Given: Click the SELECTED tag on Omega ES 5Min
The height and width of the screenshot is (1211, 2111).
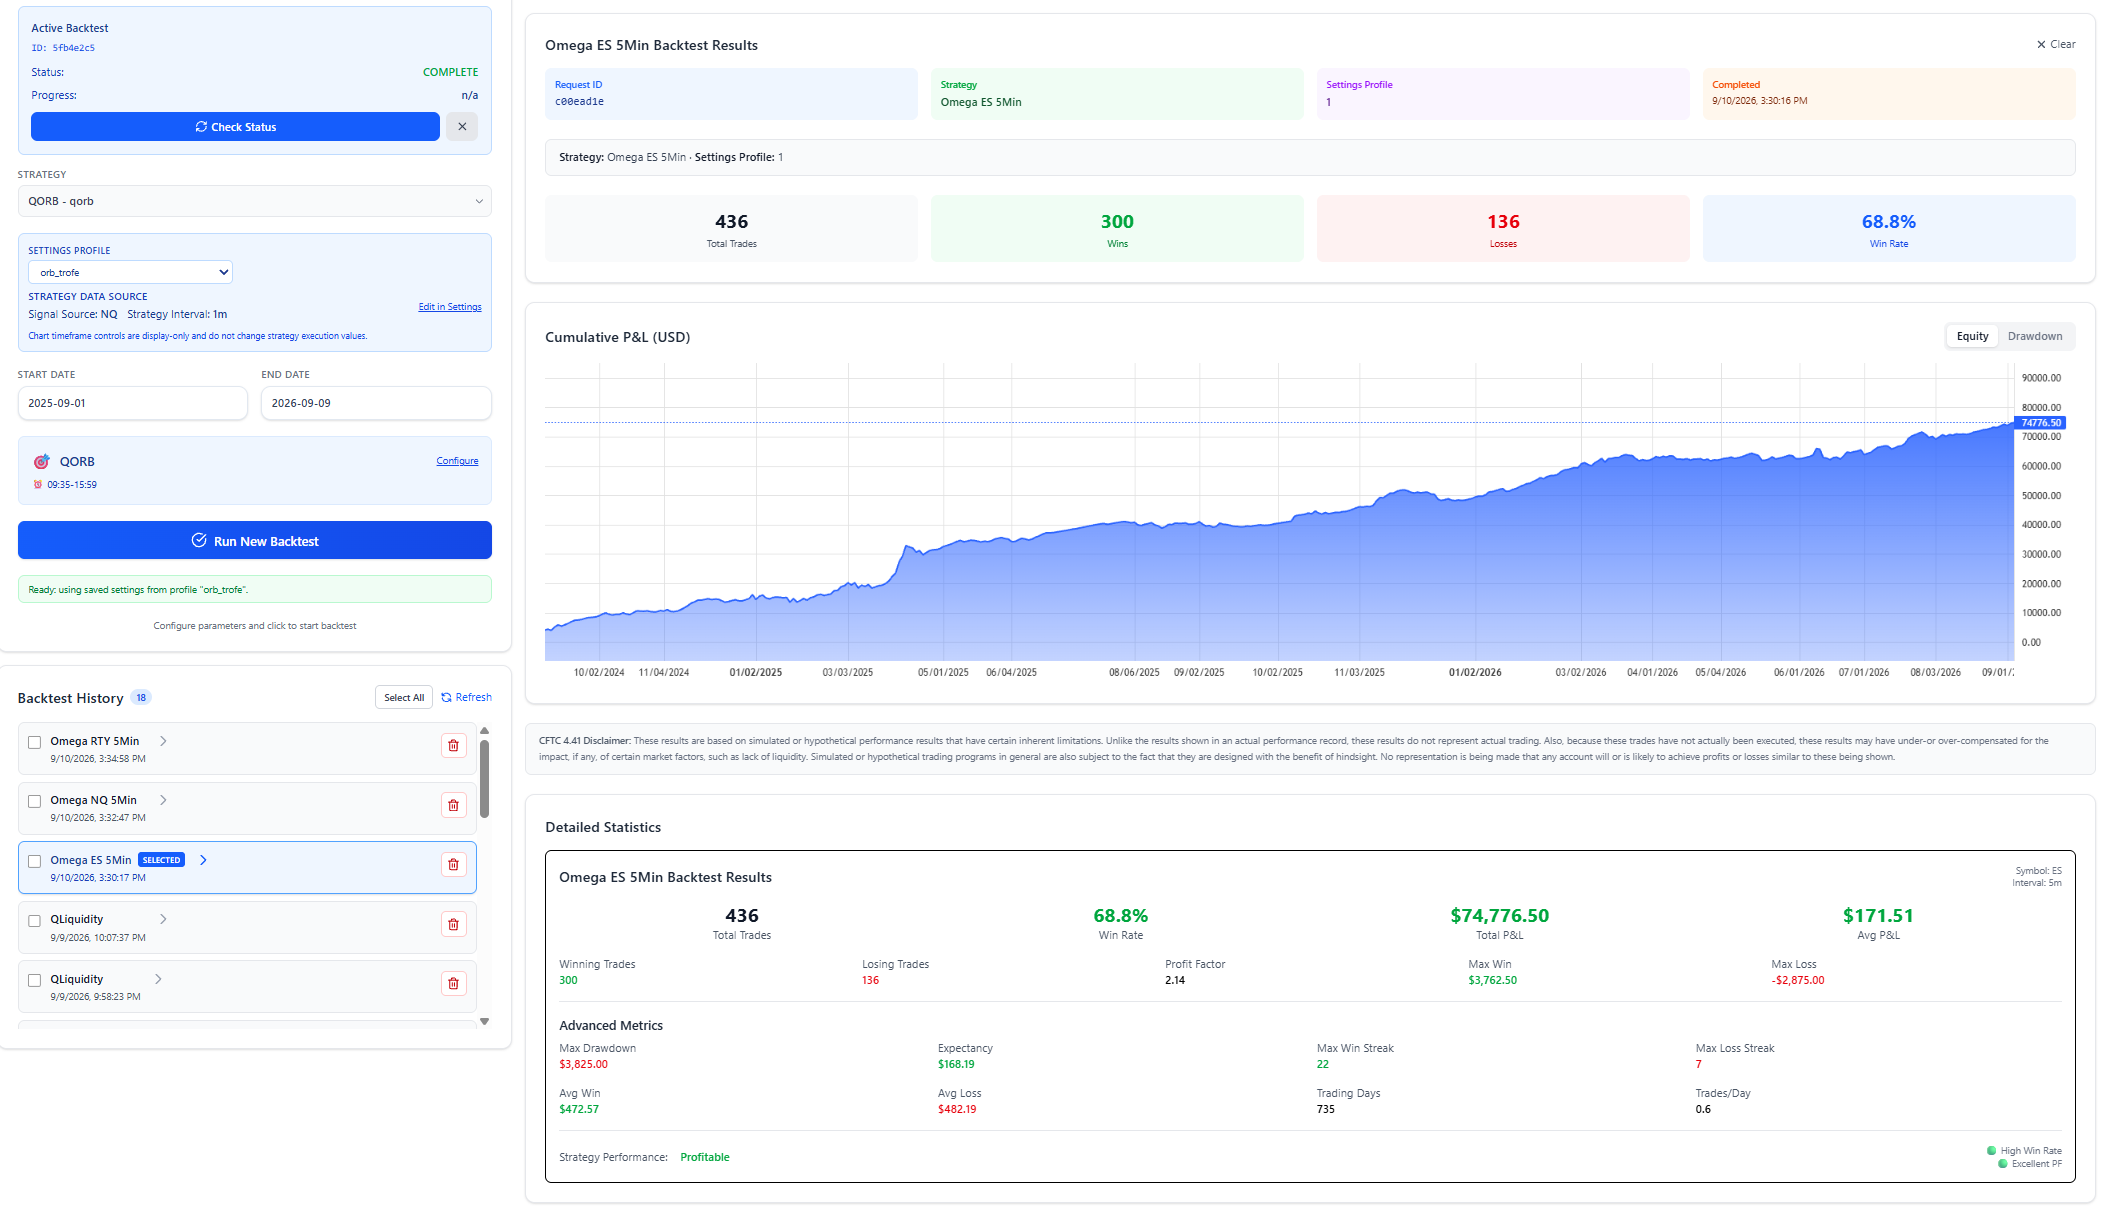Looking at the screenshot, I should pyautogui.click(x=161, y=860).
